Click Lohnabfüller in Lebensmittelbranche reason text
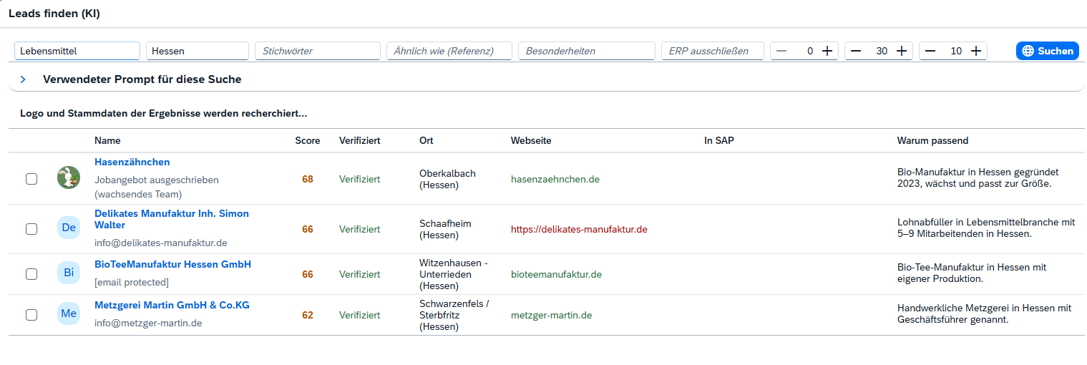1087x365 pixels. point(986,229)
